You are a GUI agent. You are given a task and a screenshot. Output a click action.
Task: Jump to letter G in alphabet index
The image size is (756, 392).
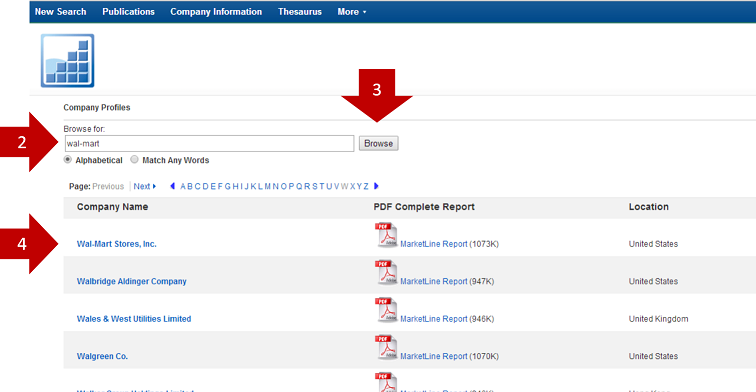(x=228, y=186)
